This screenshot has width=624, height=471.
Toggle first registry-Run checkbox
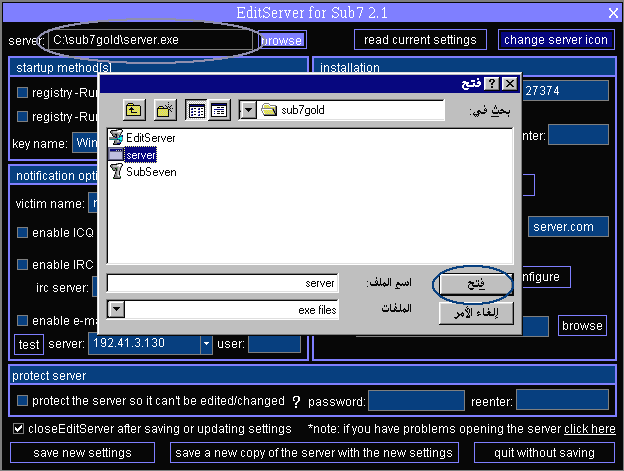pos(22,92)
